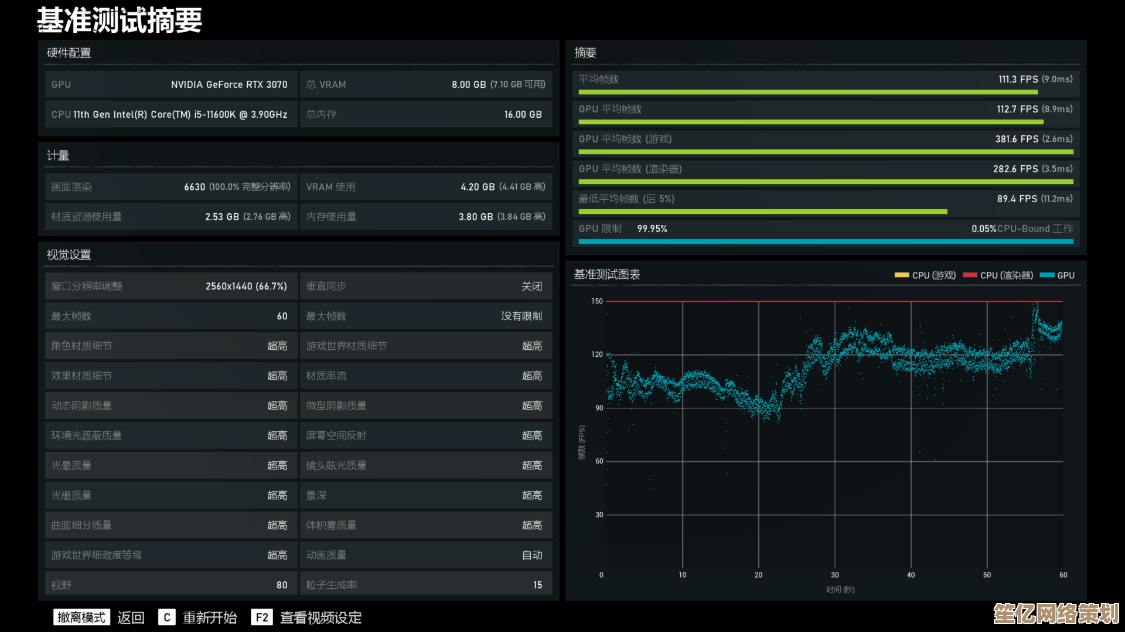Select the 窗口分辨率调整 2560x1440 row
The height and width of the screenshot is (632, 1125).
click(x=170, y=286)
